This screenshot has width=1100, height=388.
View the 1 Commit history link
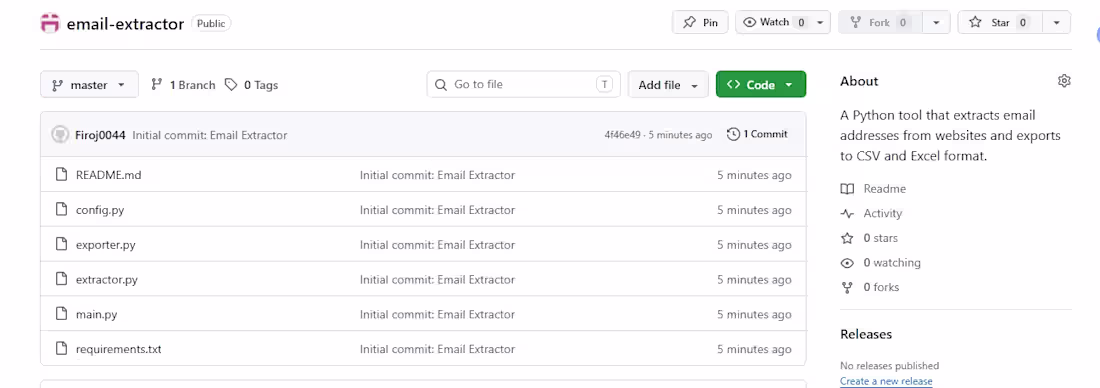point(758,134)
